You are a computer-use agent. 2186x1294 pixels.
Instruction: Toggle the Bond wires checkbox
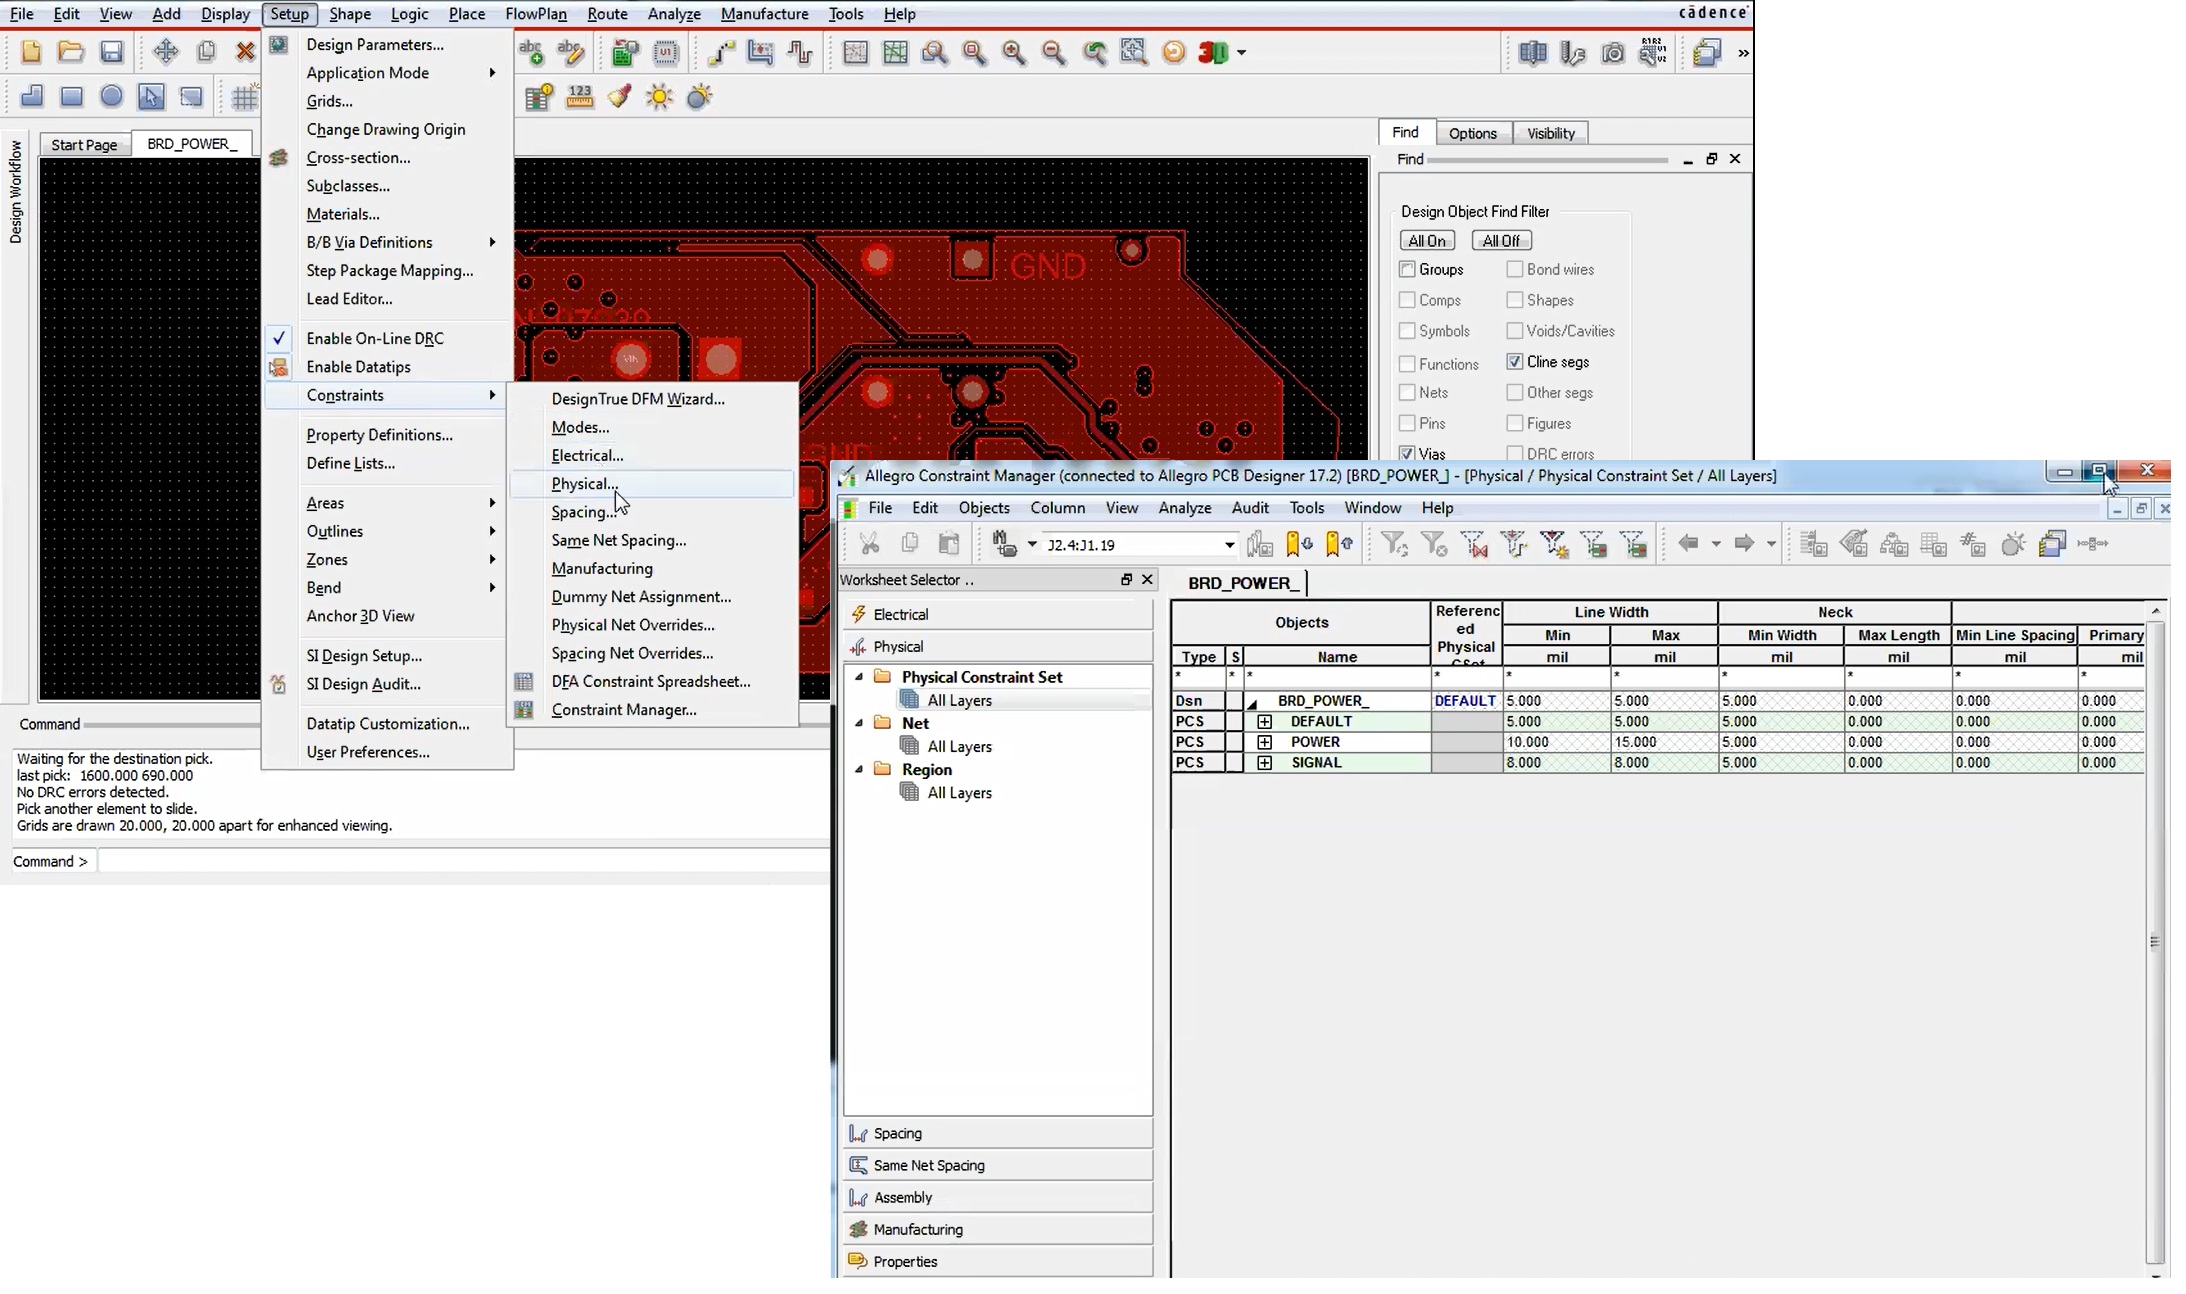(x=1515, y=269)
